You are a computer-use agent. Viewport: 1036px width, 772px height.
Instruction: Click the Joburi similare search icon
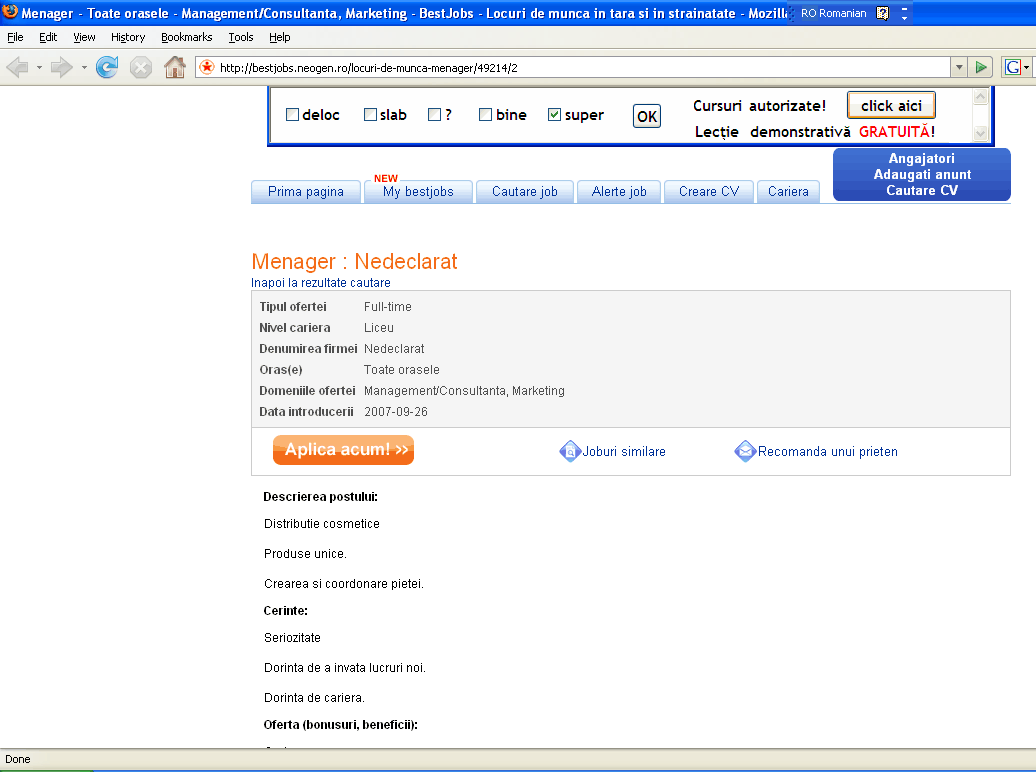pos(570,451)
